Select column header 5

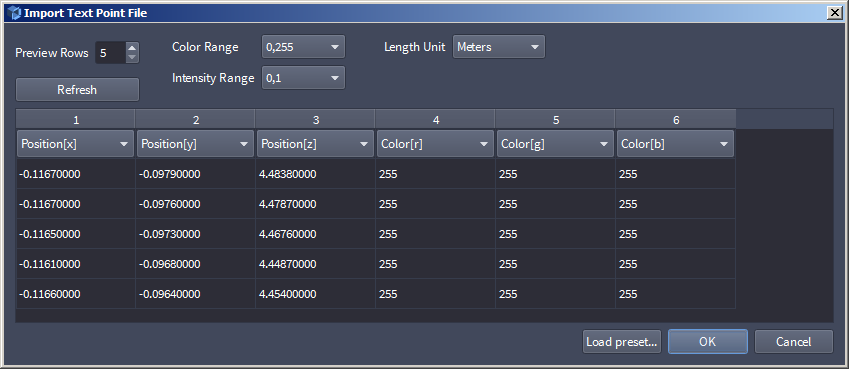pos(556,120)
